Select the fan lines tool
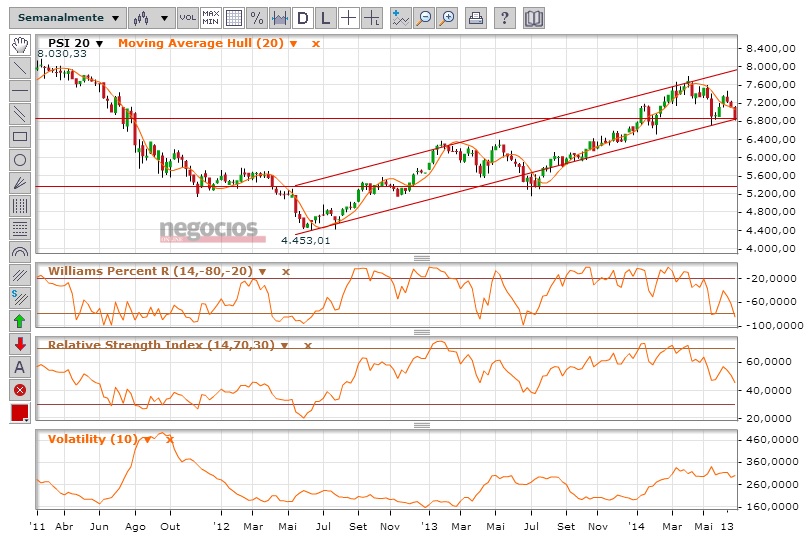Image resolution: width=812 pixels, height=539 pixels. coord(20,183)
